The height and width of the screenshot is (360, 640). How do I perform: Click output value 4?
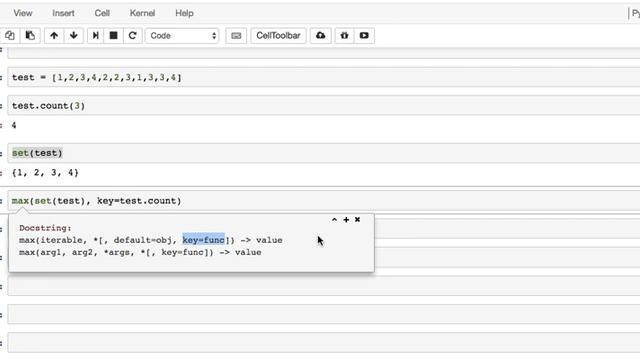tap(14, 125)
